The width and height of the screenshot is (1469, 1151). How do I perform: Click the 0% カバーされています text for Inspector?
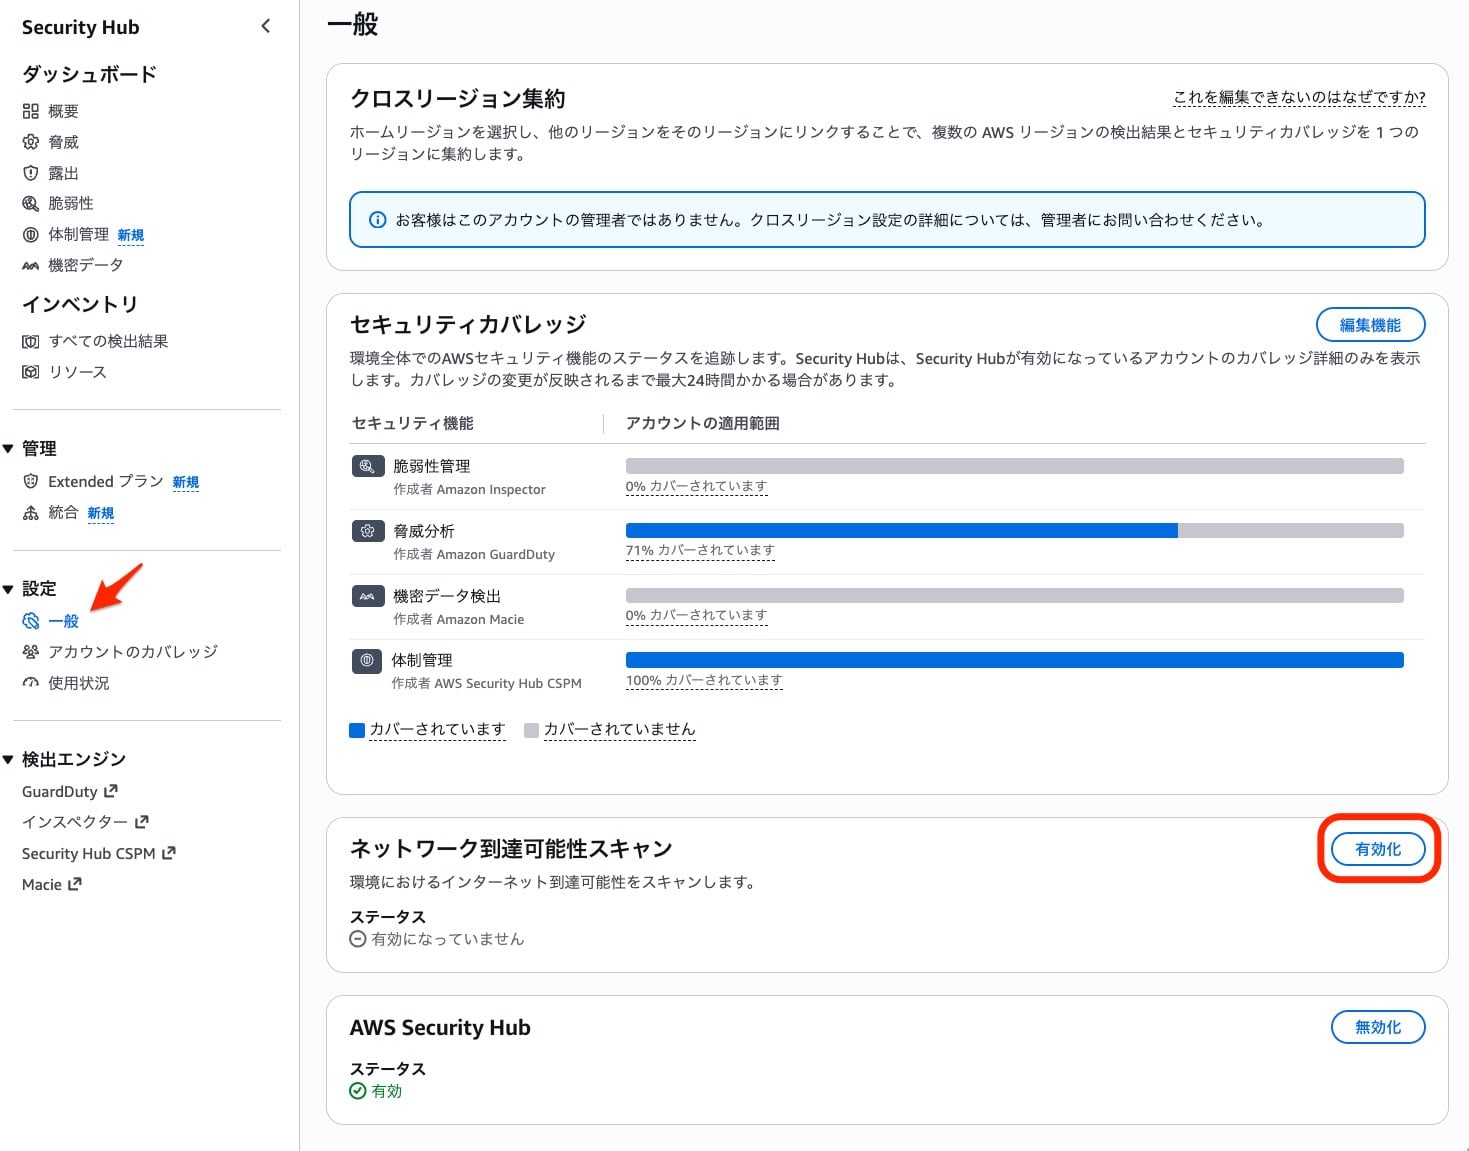[x=696, y=486]
